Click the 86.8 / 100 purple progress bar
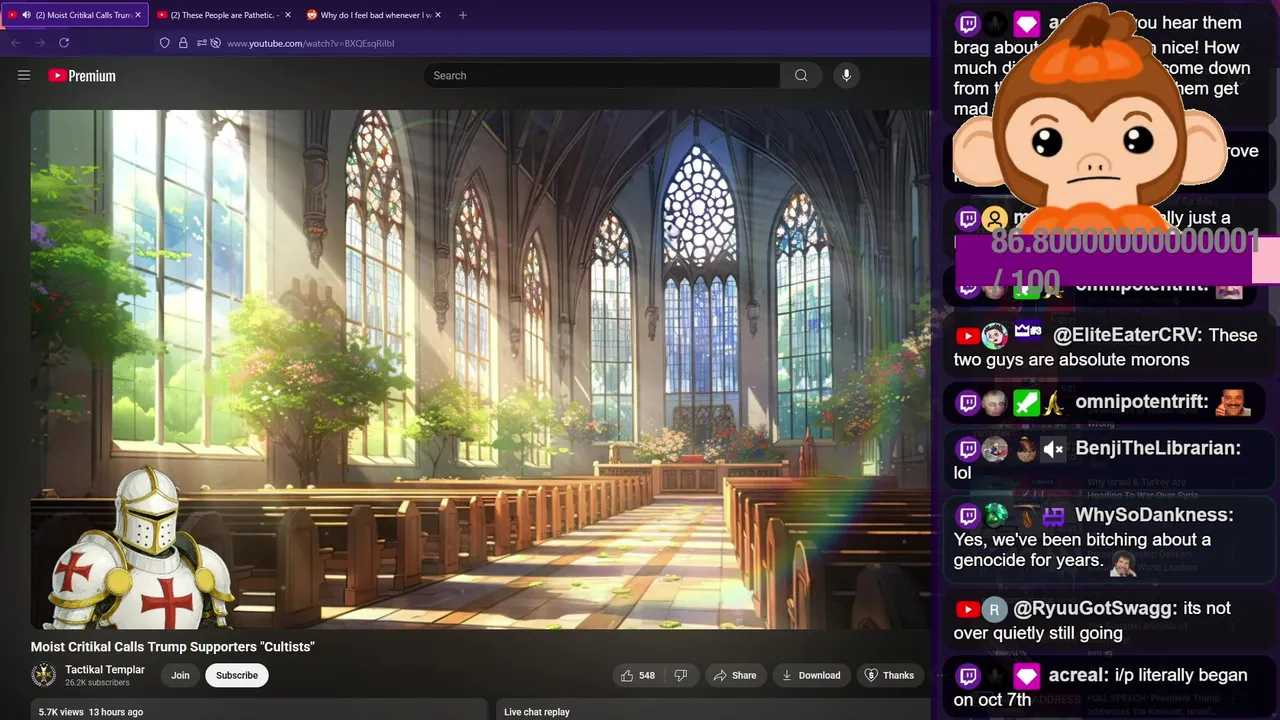This screenshot has height=720, width=1280. [1117, 260]
